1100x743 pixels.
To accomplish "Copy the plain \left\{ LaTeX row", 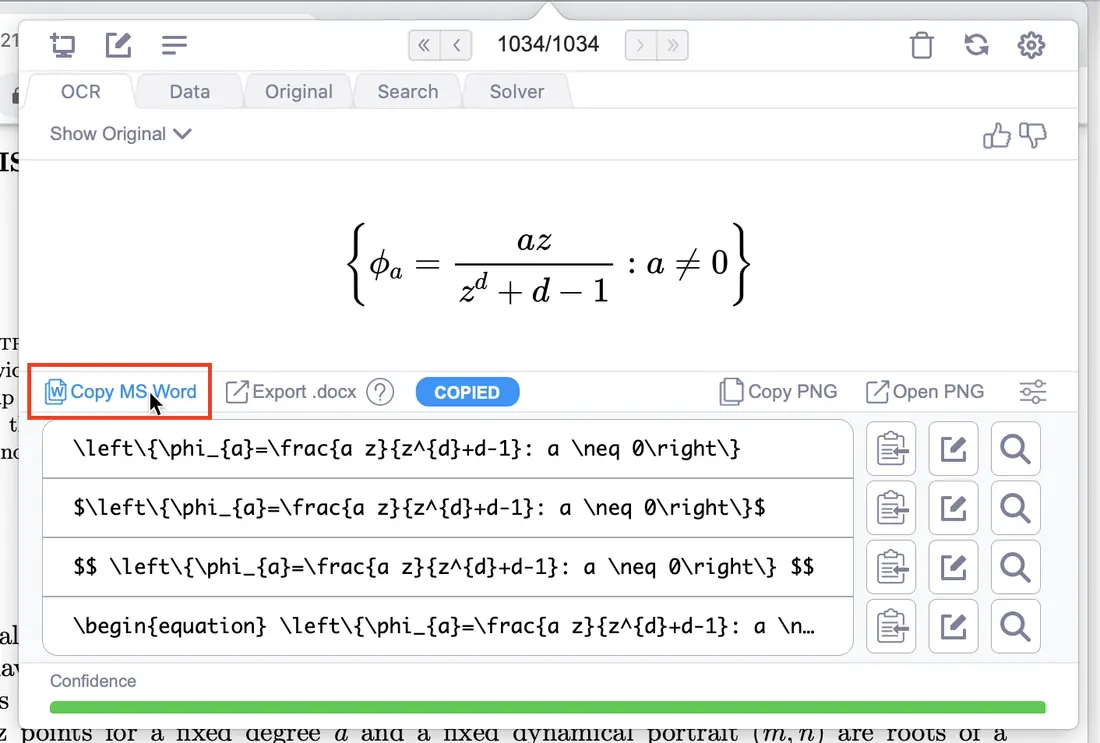I will [891, 449].
